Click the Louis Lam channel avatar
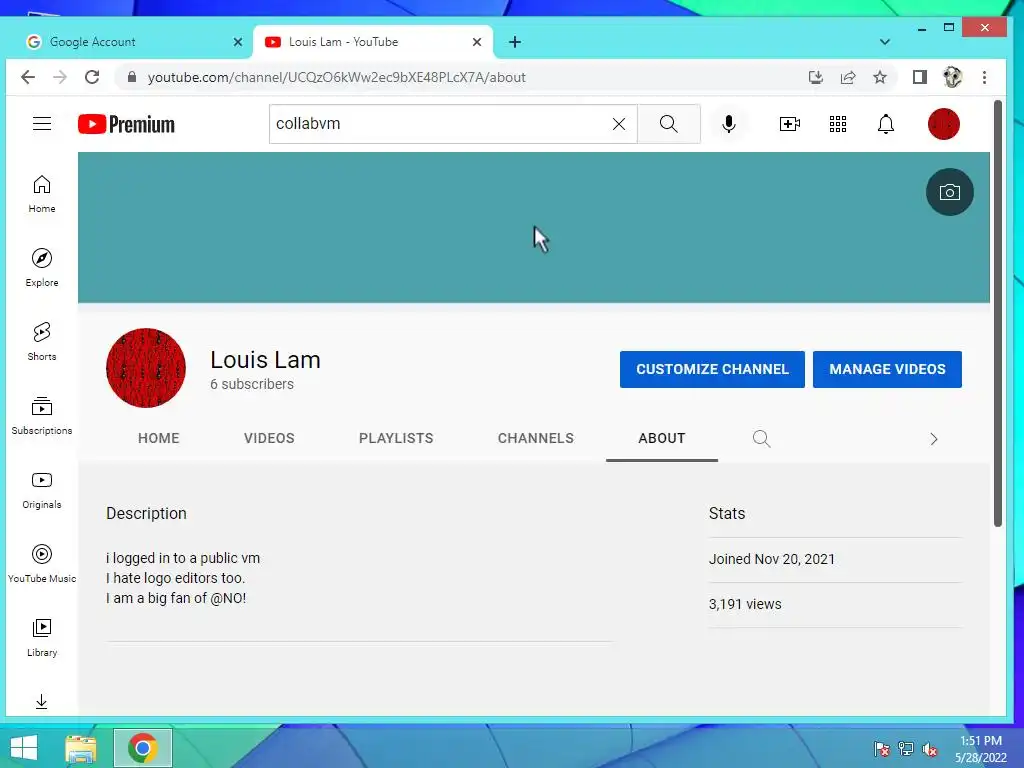Viewport: 1024px width, 768px height. click(x=146, y=368)
